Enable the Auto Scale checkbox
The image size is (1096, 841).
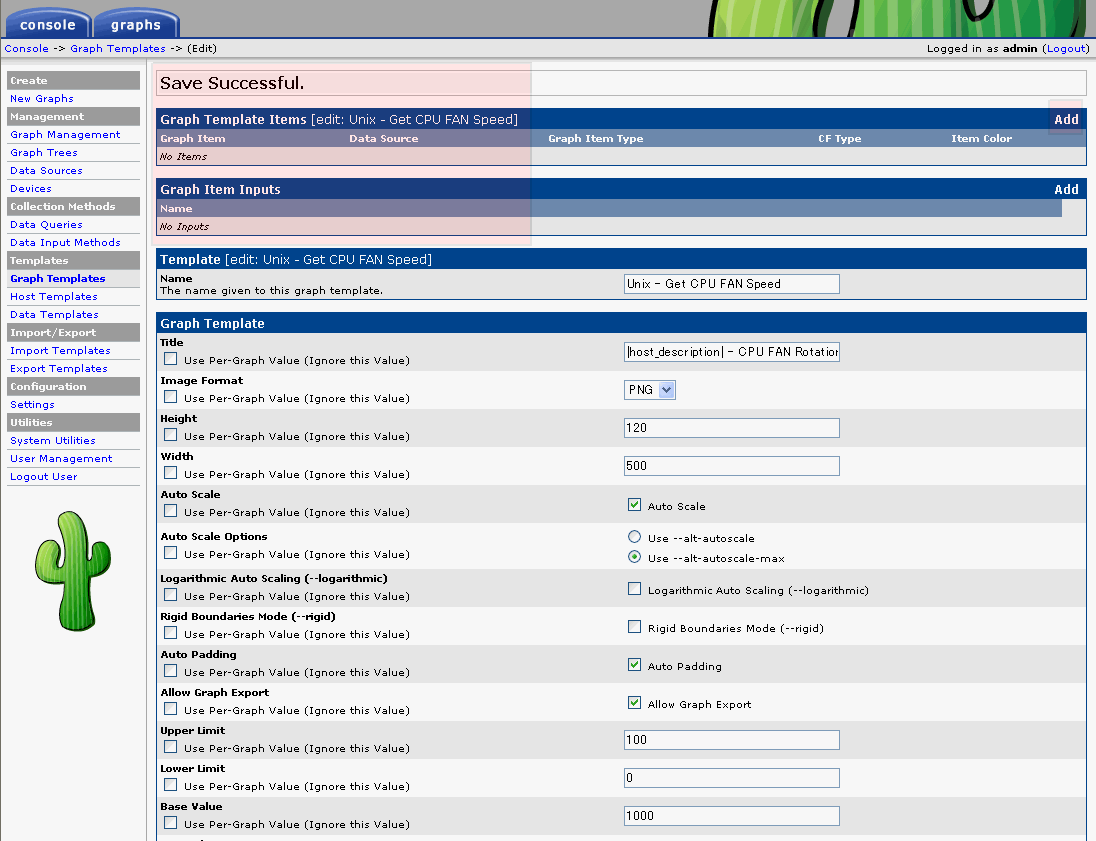pos(634,505)
